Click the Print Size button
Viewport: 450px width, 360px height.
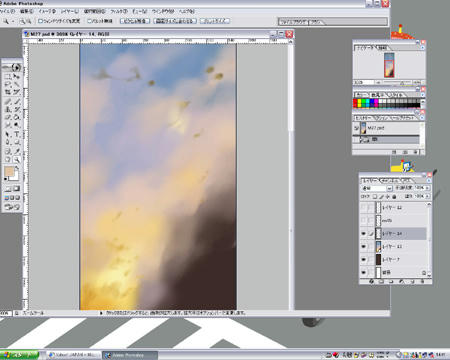pyautogui.click(x=215, y=21)
